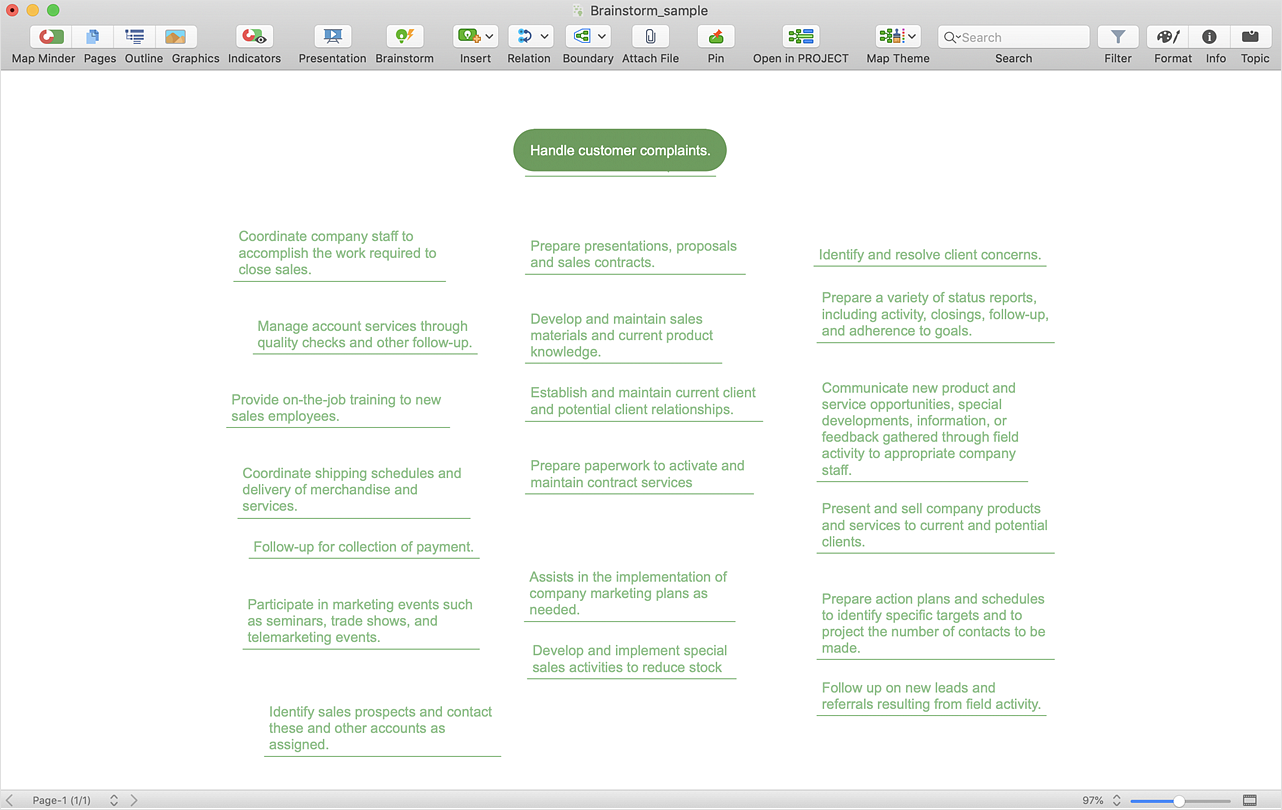Select "Develop and implement special sales activities" topic

(x=630, y=659)
